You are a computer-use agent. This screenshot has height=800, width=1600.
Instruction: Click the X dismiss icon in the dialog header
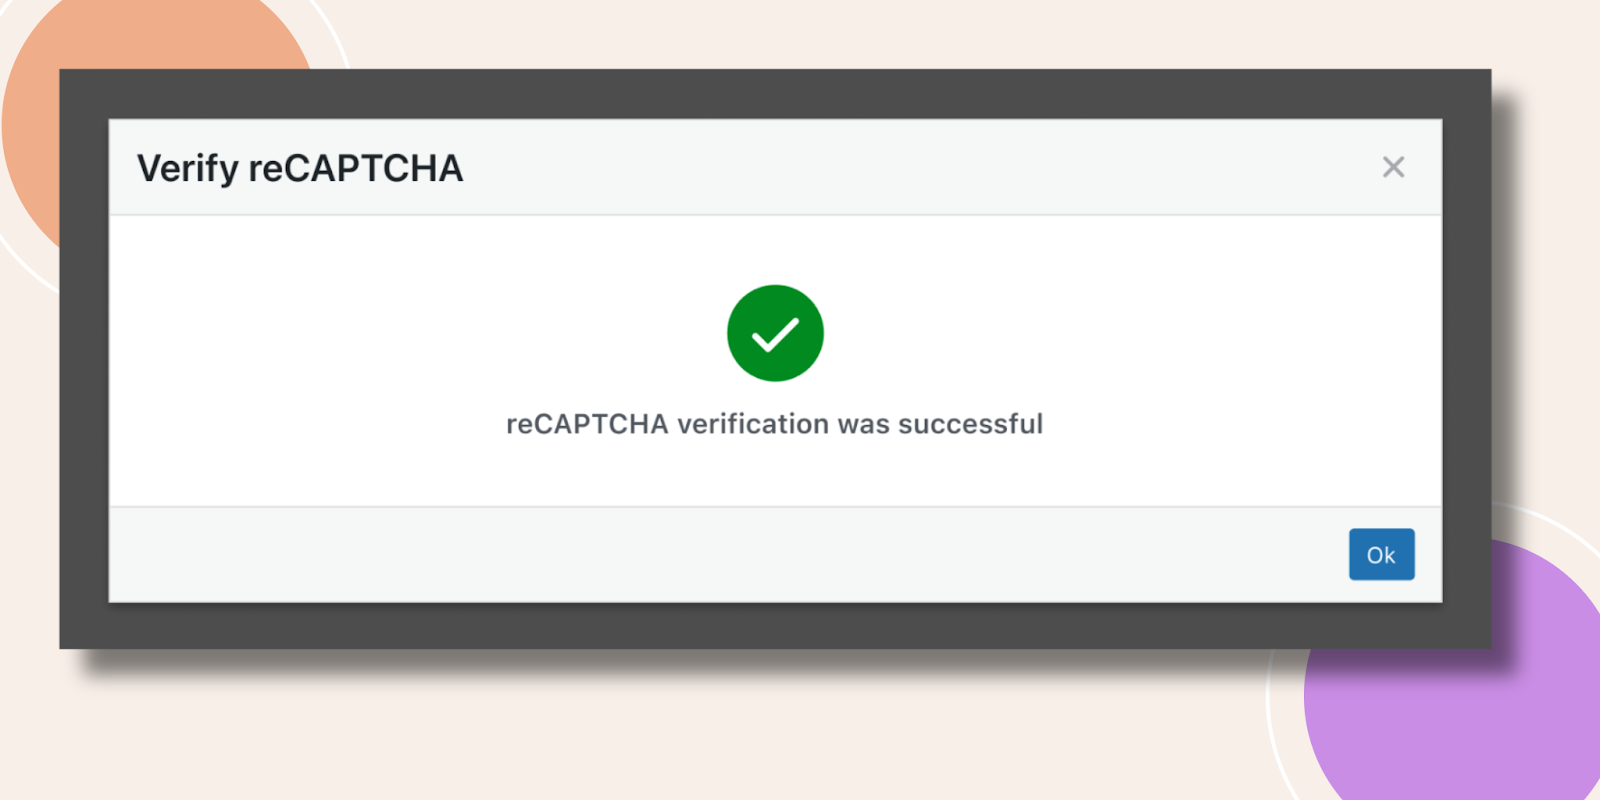tap(1393, 167)
